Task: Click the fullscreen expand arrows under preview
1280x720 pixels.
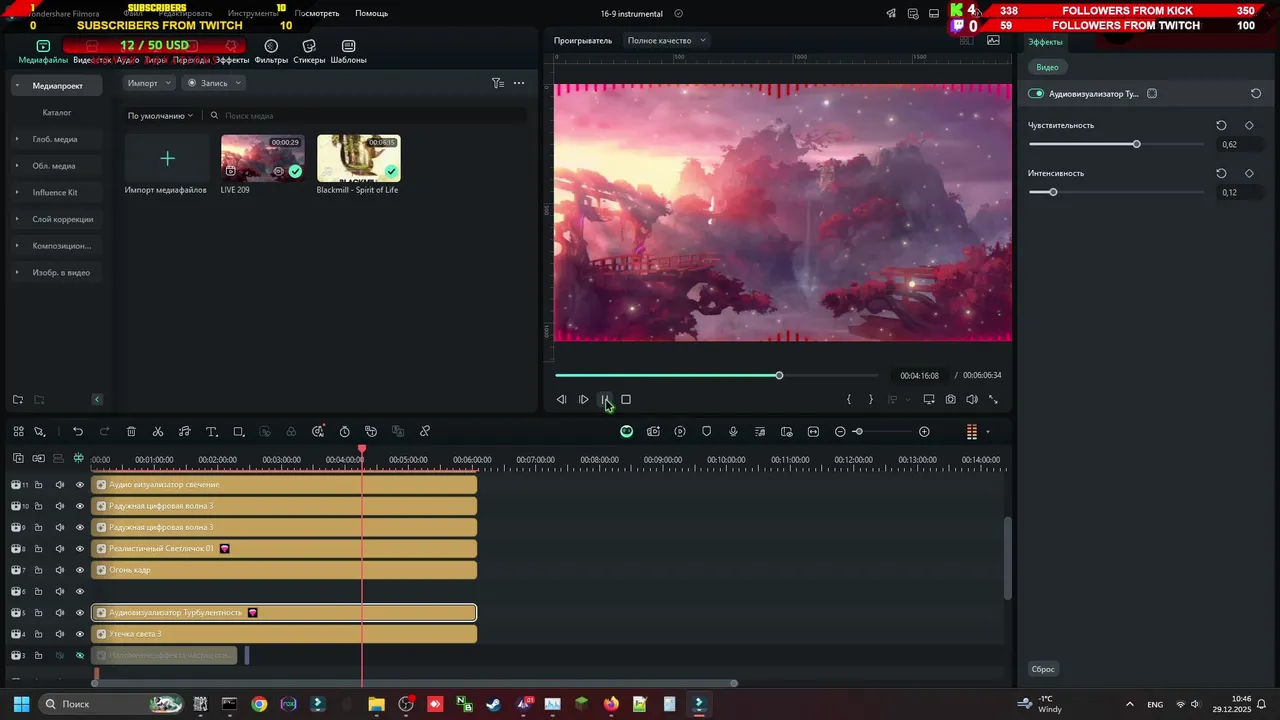Action: pyautogui.click(x=993, y=399)
